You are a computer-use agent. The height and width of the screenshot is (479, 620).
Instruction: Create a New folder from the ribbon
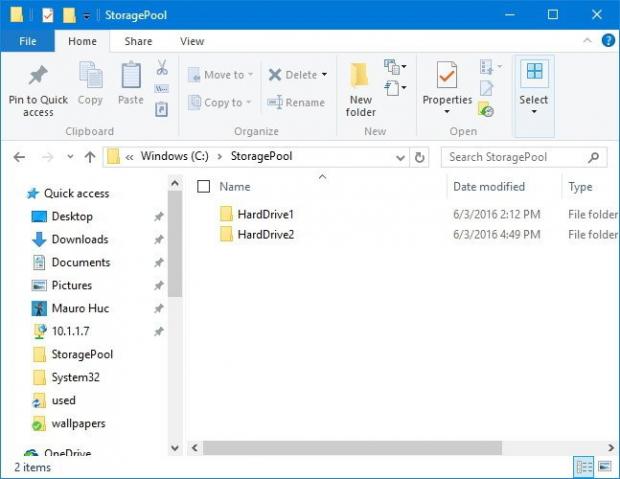click(x=361, y=89)
